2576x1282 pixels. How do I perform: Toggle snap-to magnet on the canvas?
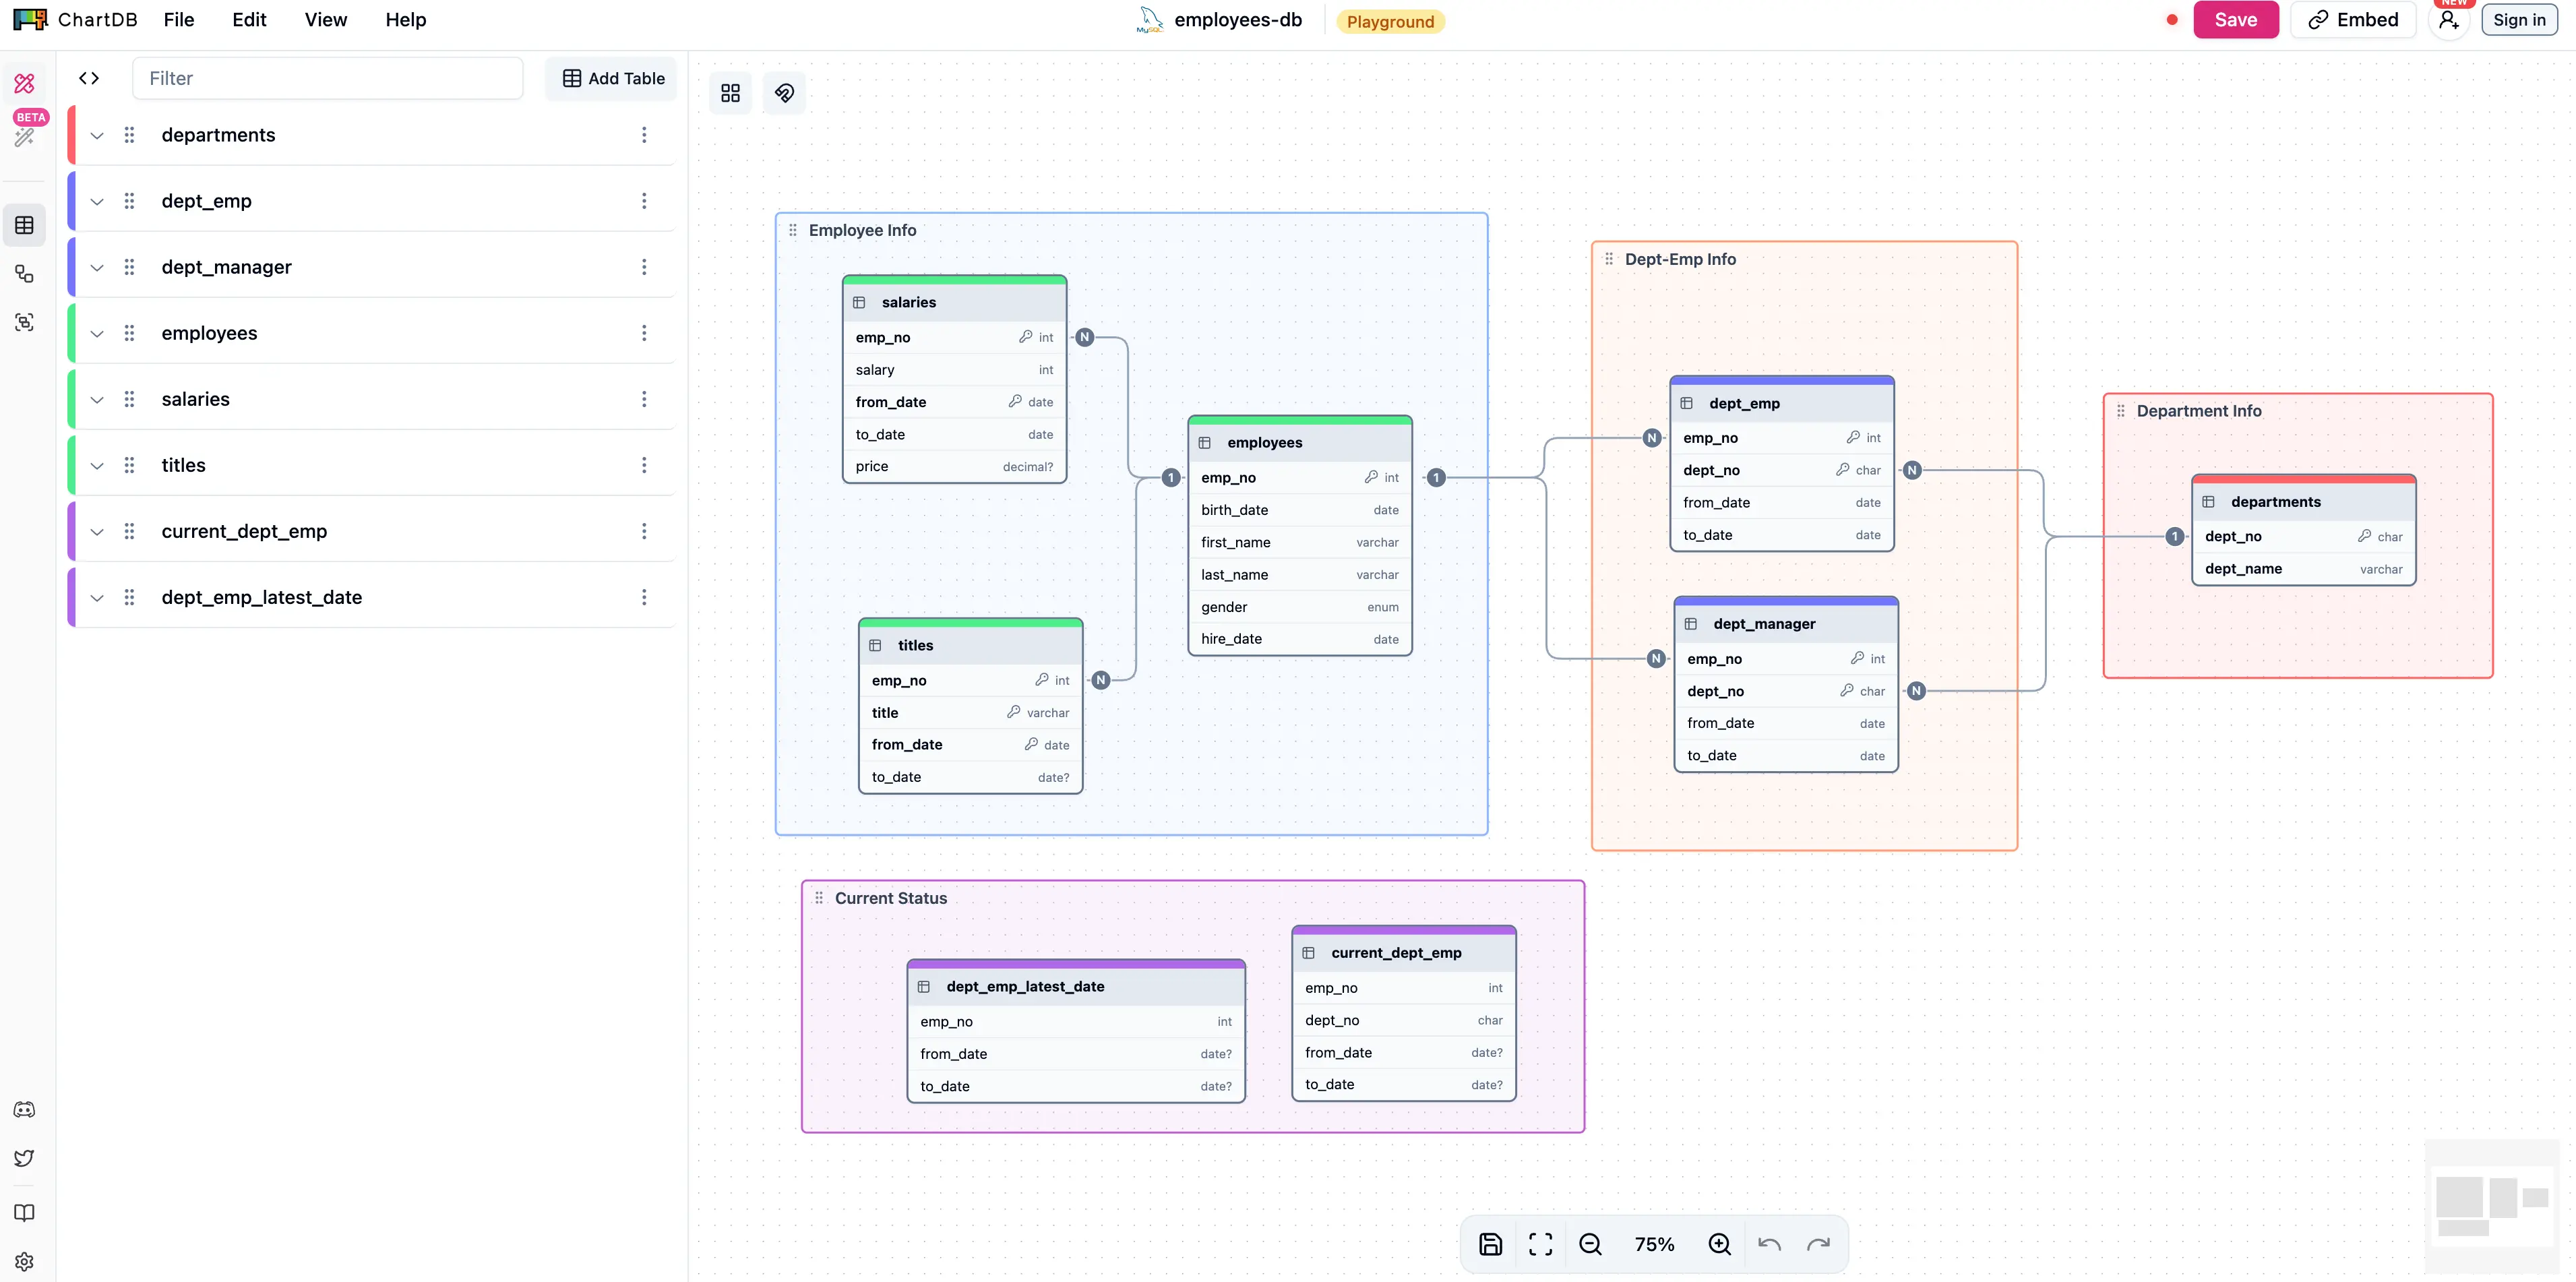click(784, 92)
